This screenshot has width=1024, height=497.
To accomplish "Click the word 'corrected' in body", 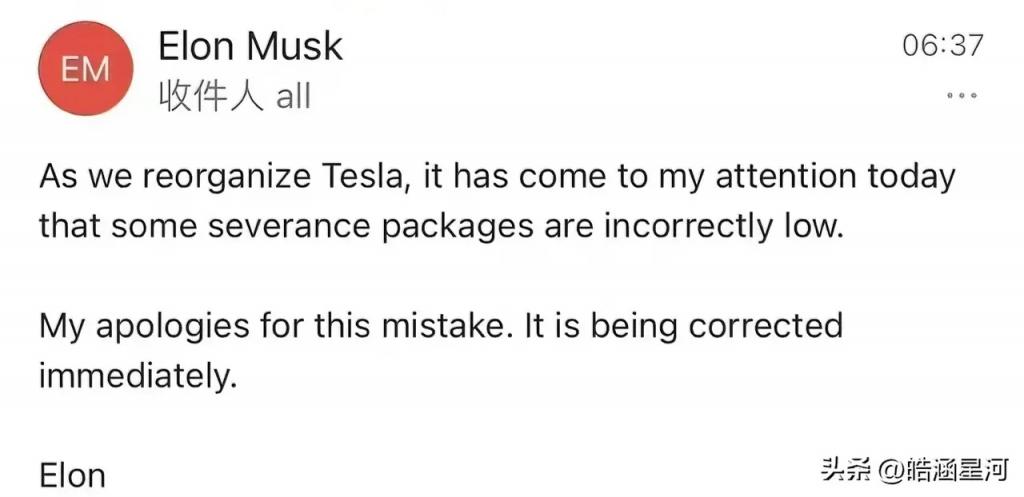I will point(765,325).
